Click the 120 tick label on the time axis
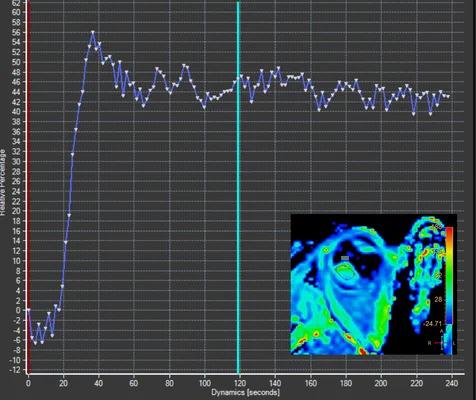476x400 pixels. 240,383
